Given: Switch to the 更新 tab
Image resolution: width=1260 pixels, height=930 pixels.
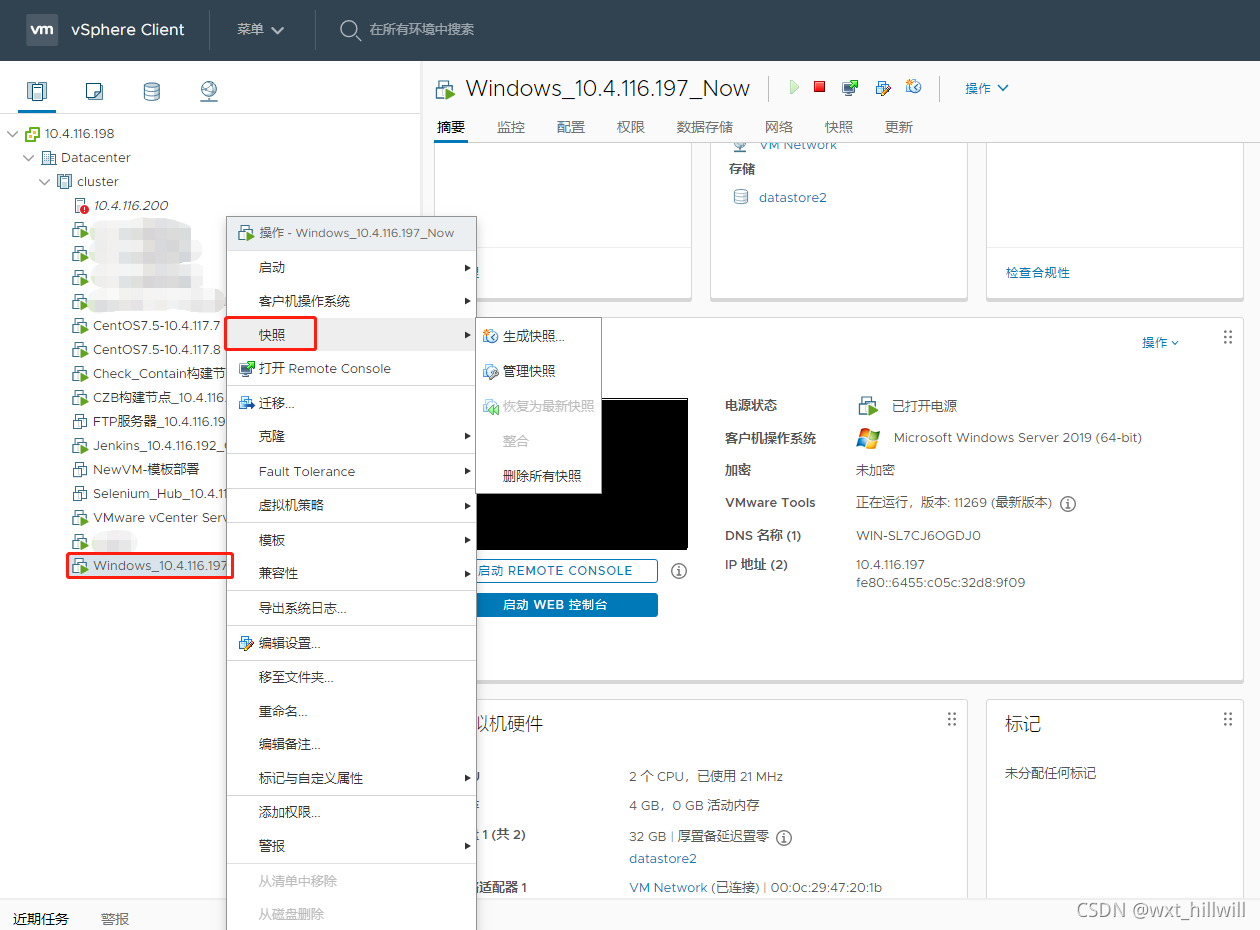Looking at the screenshot, I should (x=899, y=127).
